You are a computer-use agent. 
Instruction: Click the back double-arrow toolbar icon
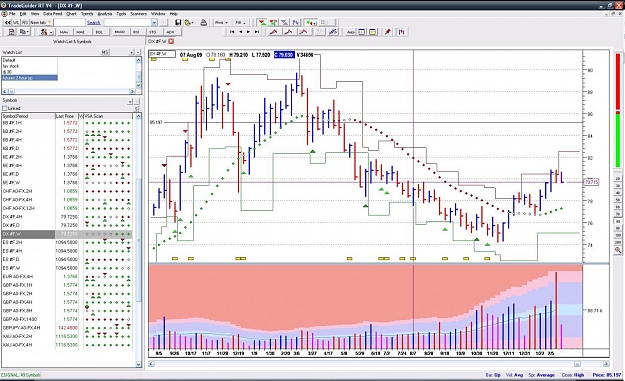tap(8, 23)
